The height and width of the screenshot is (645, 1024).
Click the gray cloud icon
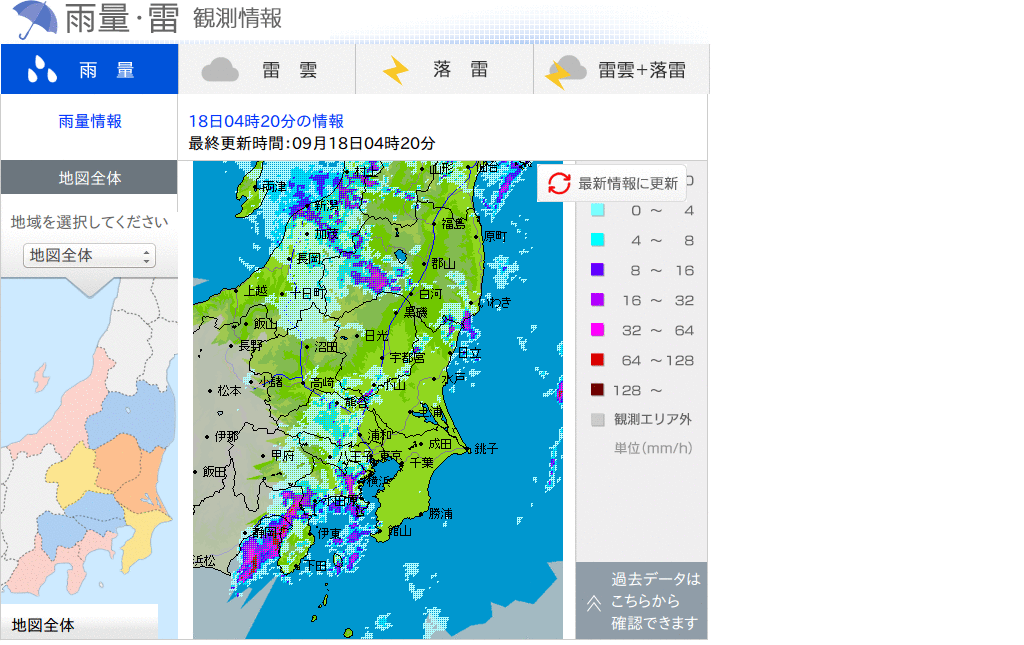220,70
